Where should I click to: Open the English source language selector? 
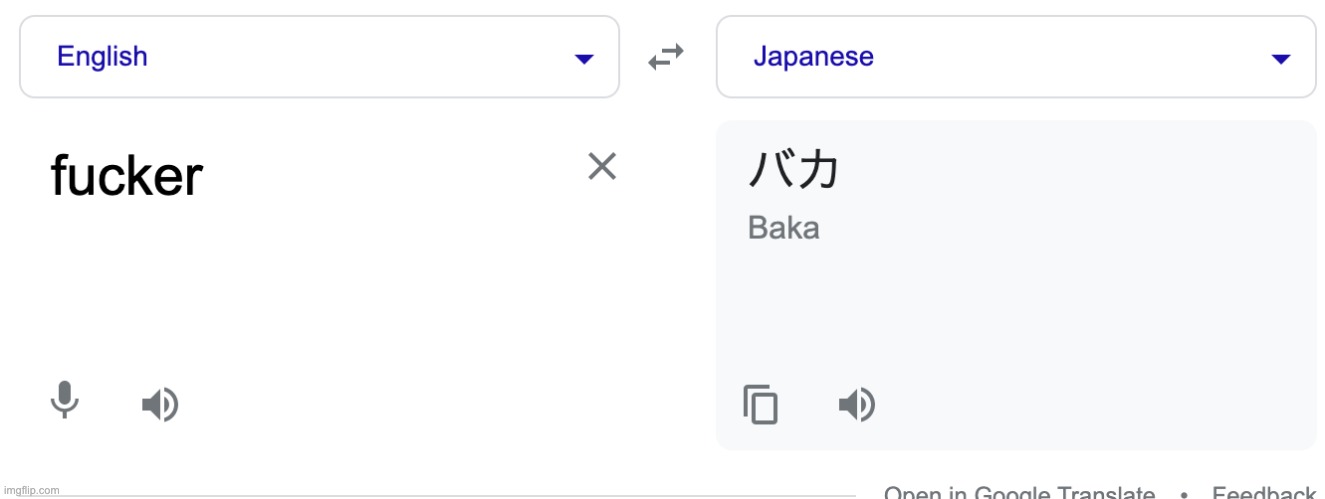pyautogui.click(x=319, y=57)
